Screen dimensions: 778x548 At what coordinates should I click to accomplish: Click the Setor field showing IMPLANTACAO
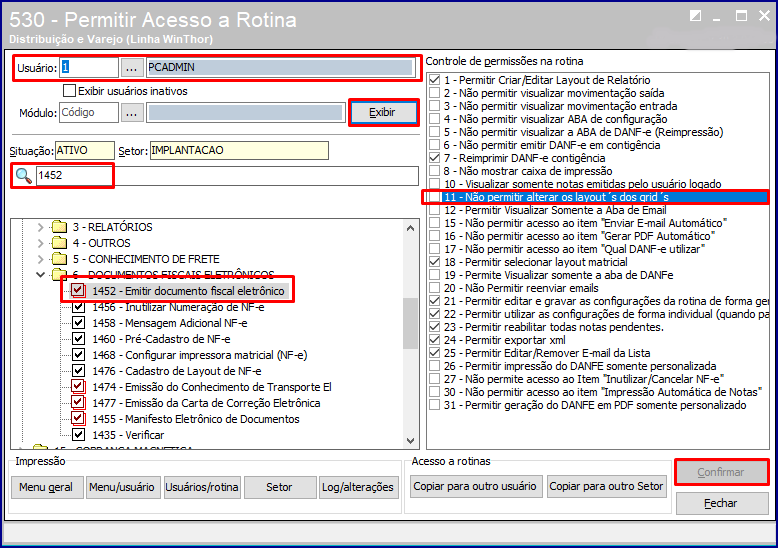pyautogui.click(x=239, y=150)
